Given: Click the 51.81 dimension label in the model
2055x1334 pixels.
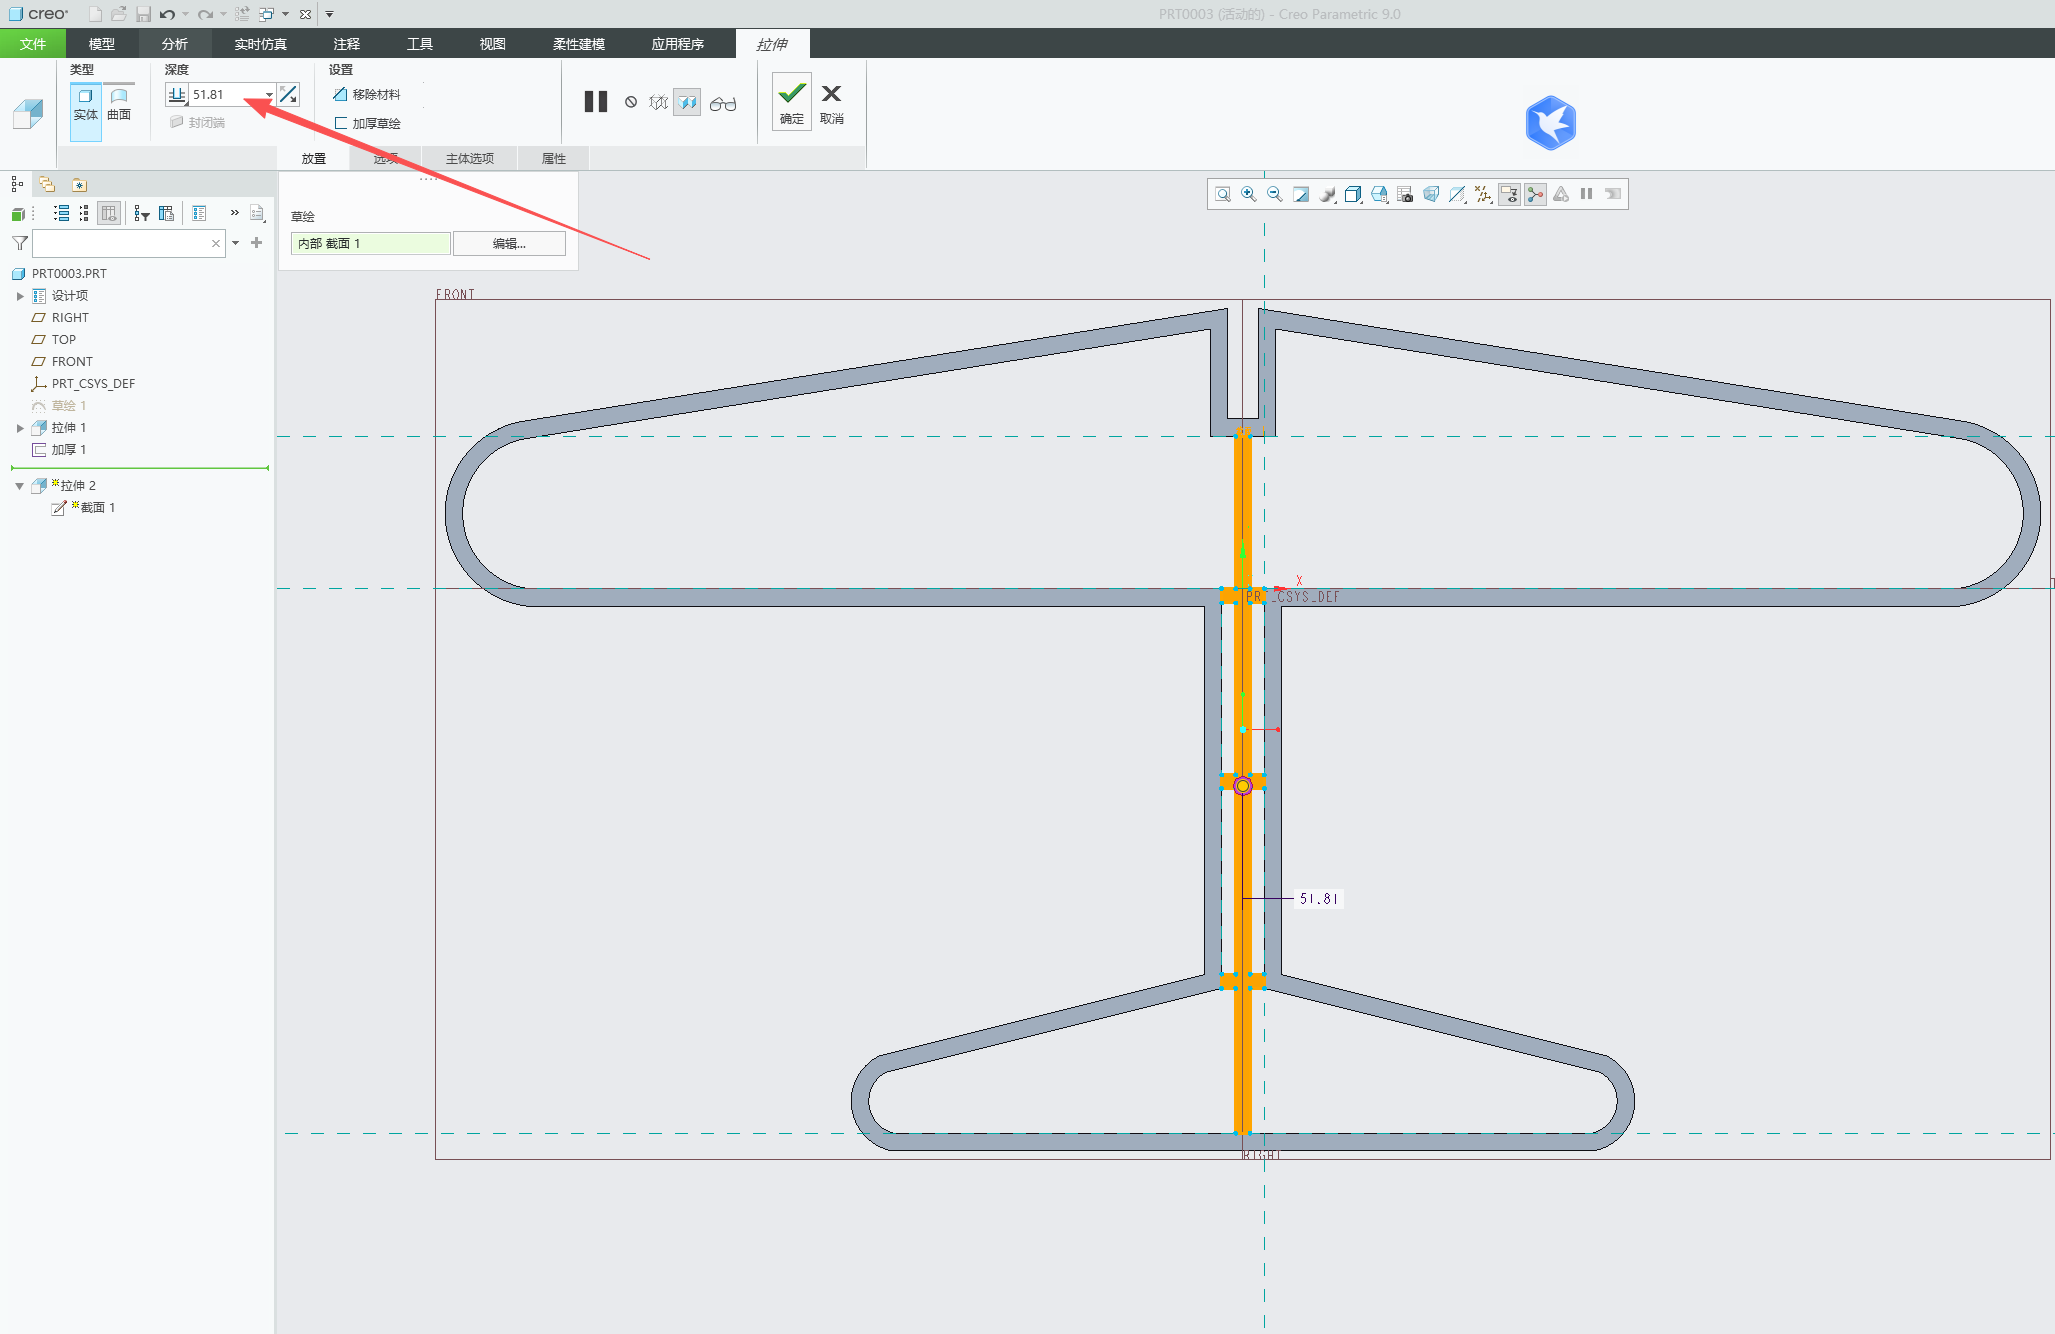Looking at the screenshot, I should 1319,899.
